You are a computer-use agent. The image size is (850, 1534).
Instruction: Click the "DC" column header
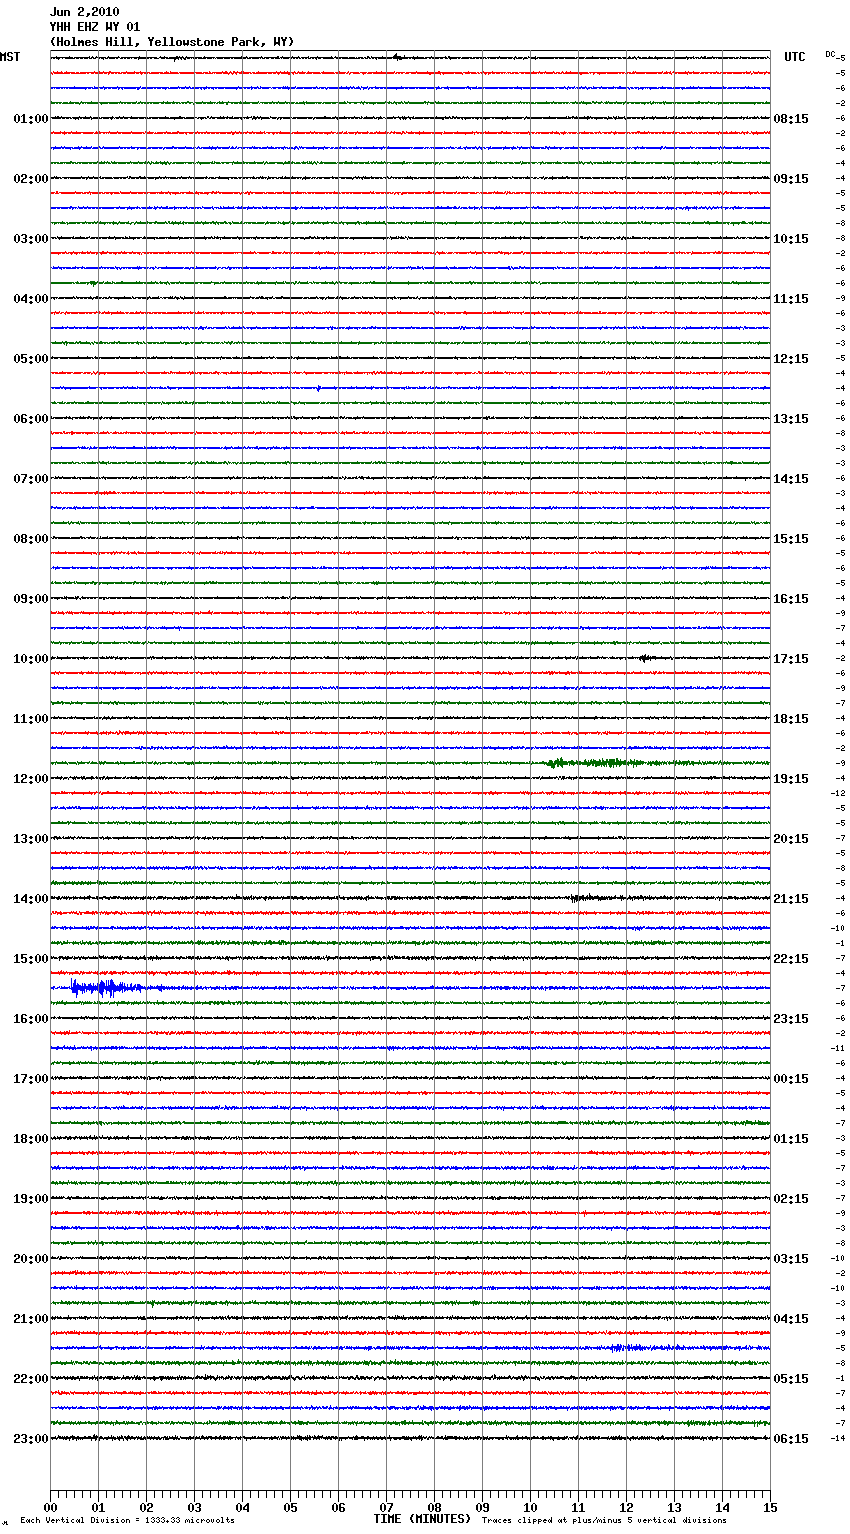point(830,54)
